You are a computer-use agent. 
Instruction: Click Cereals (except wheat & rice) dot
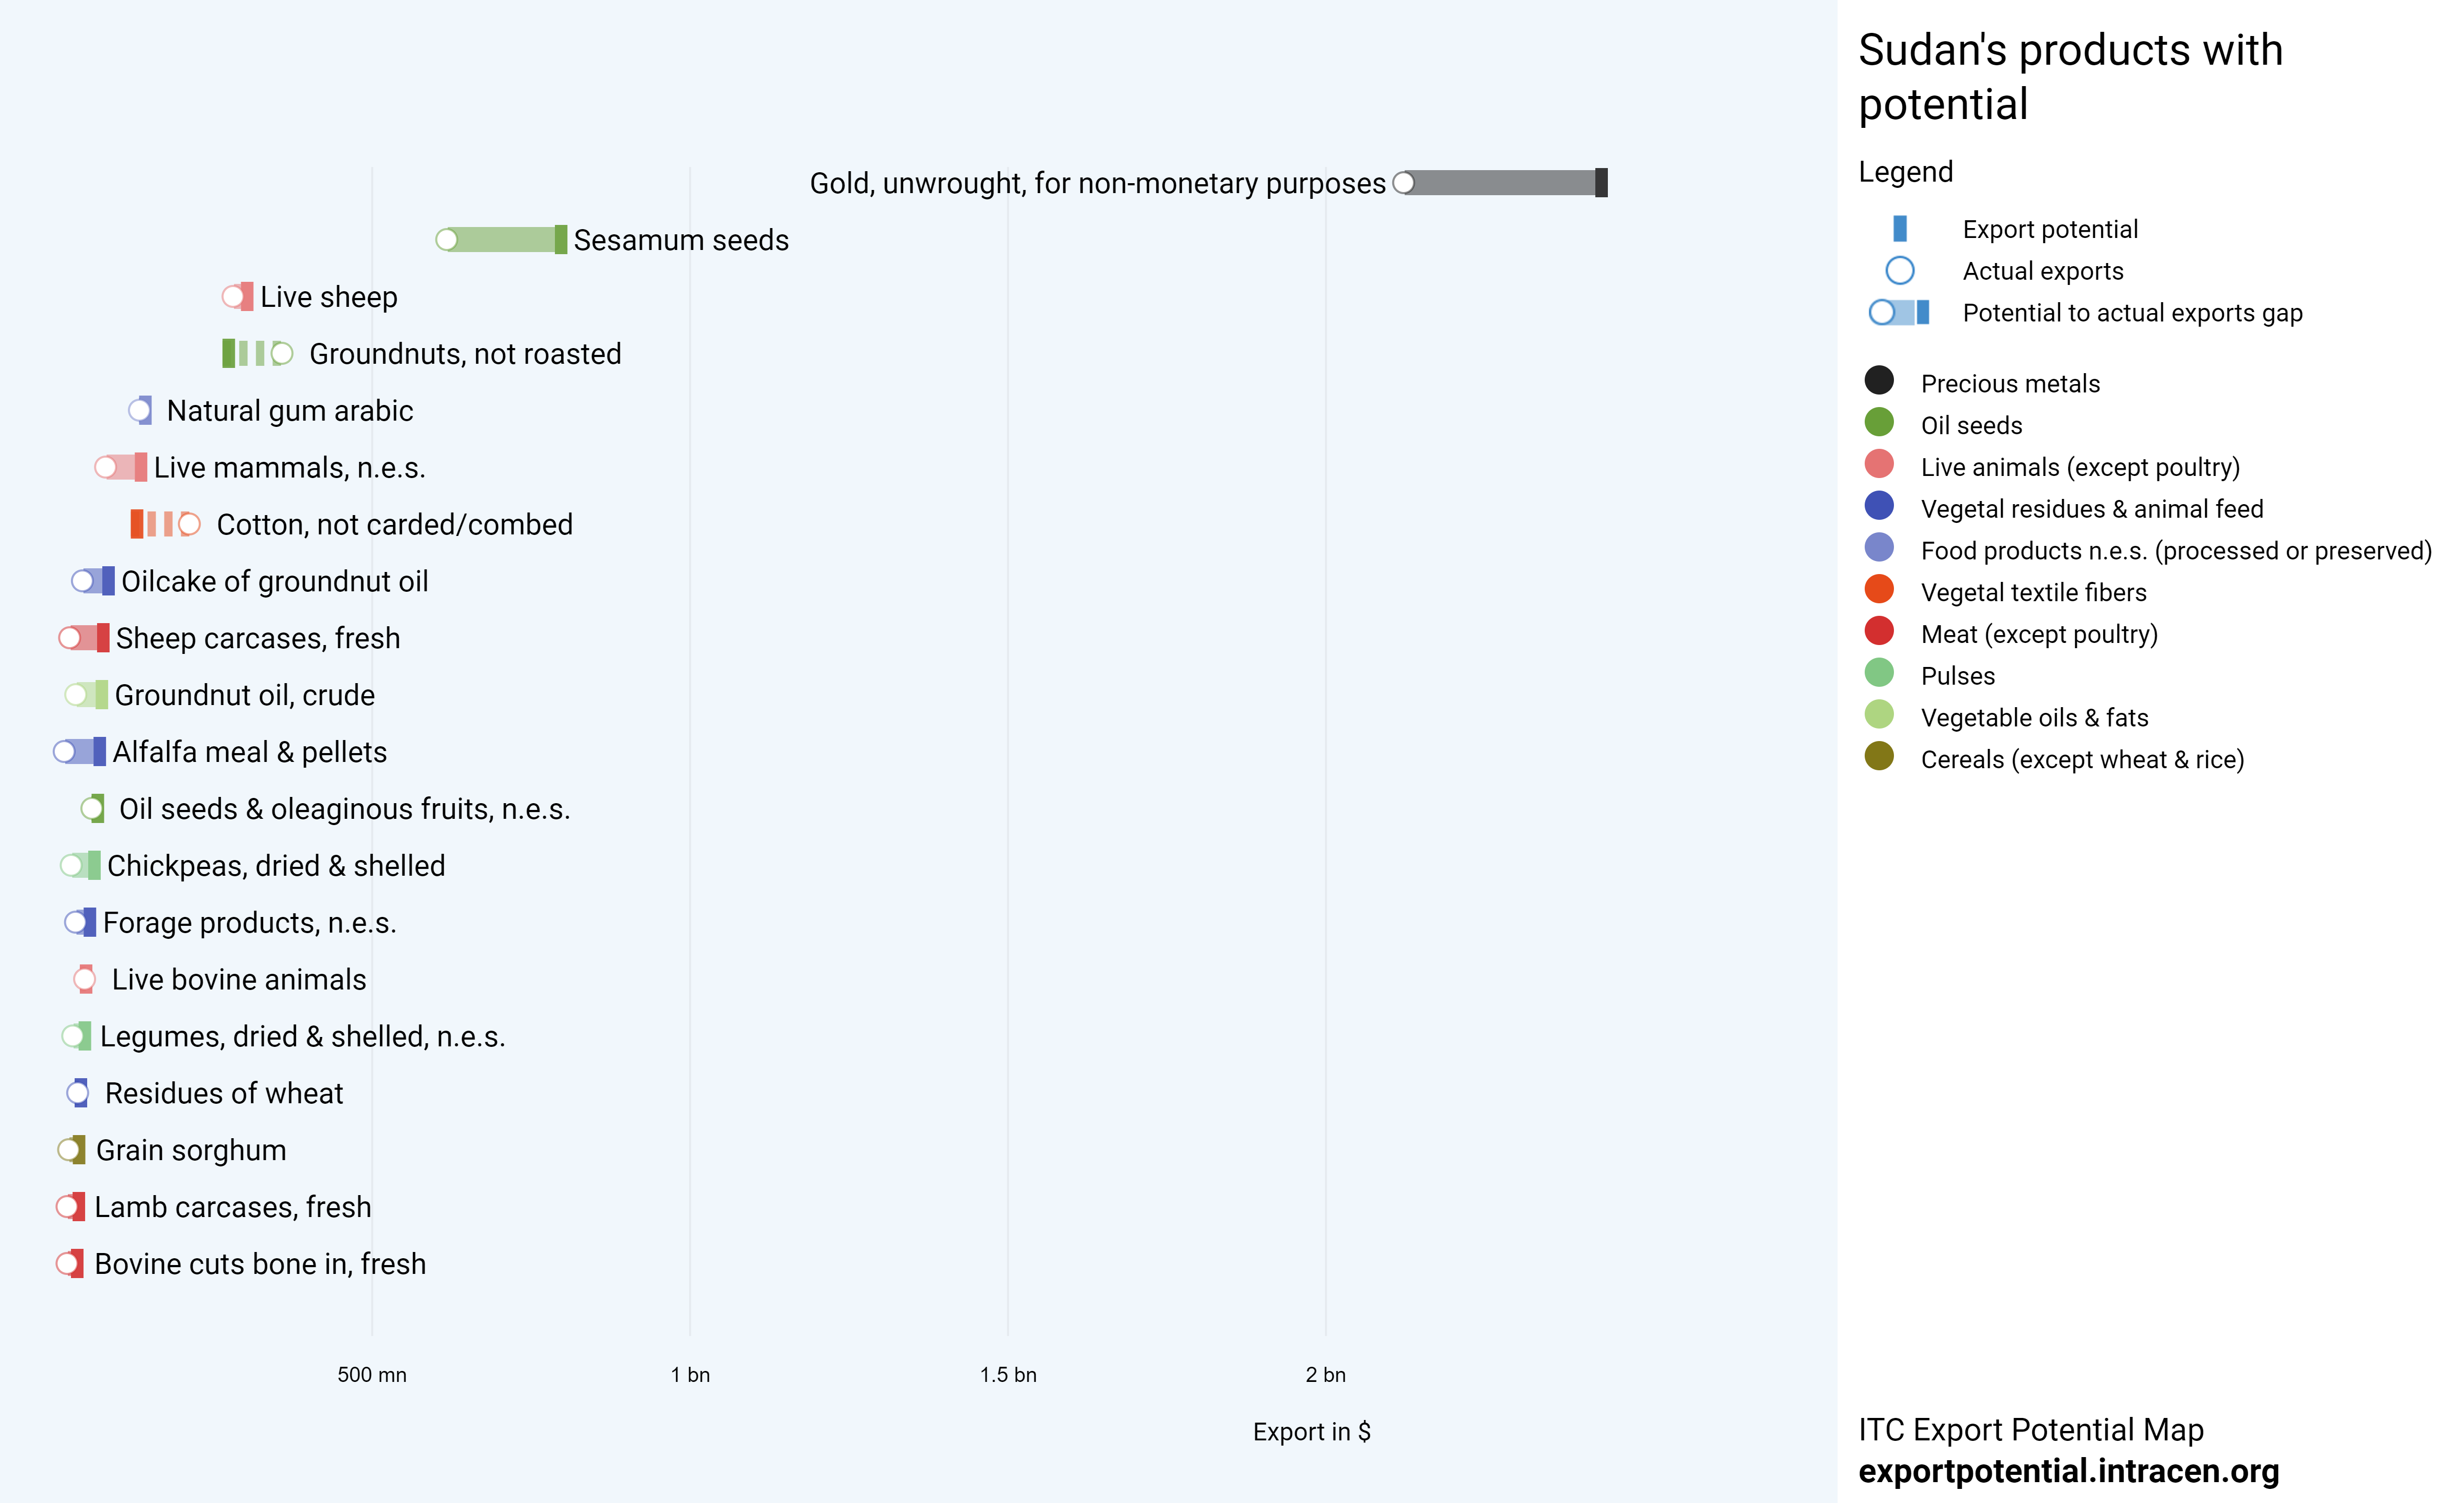(1879, 757)
